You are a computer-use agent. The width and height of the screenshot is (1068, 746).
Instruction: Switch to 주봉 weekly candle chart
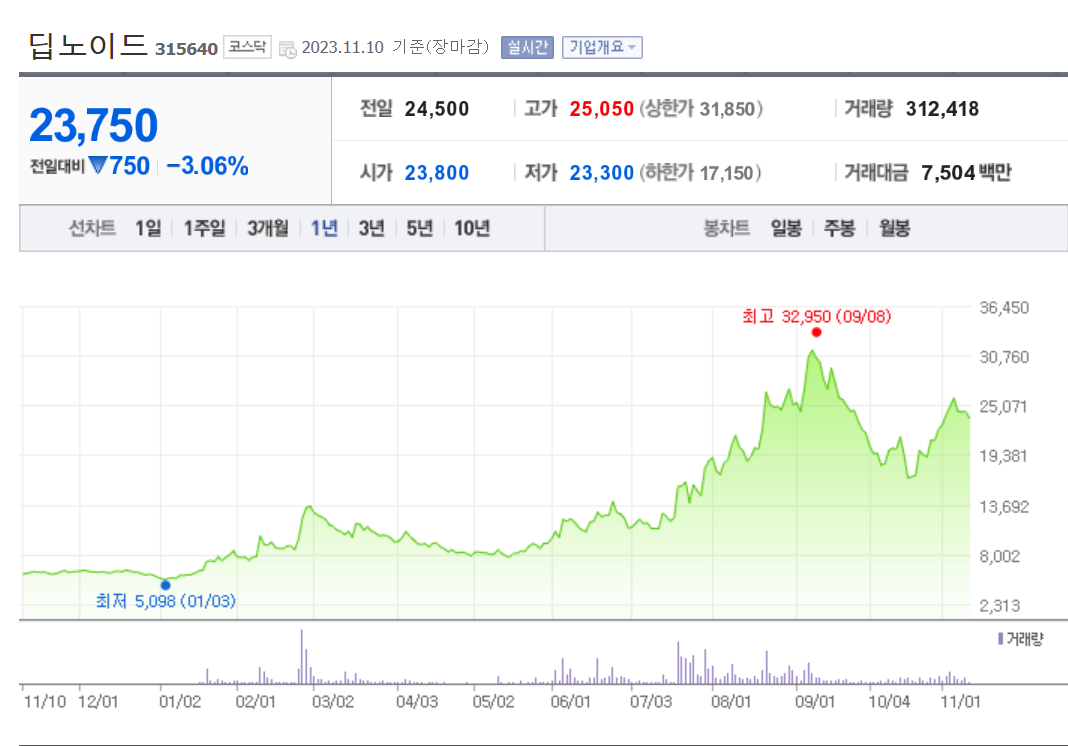click(839, 228)
